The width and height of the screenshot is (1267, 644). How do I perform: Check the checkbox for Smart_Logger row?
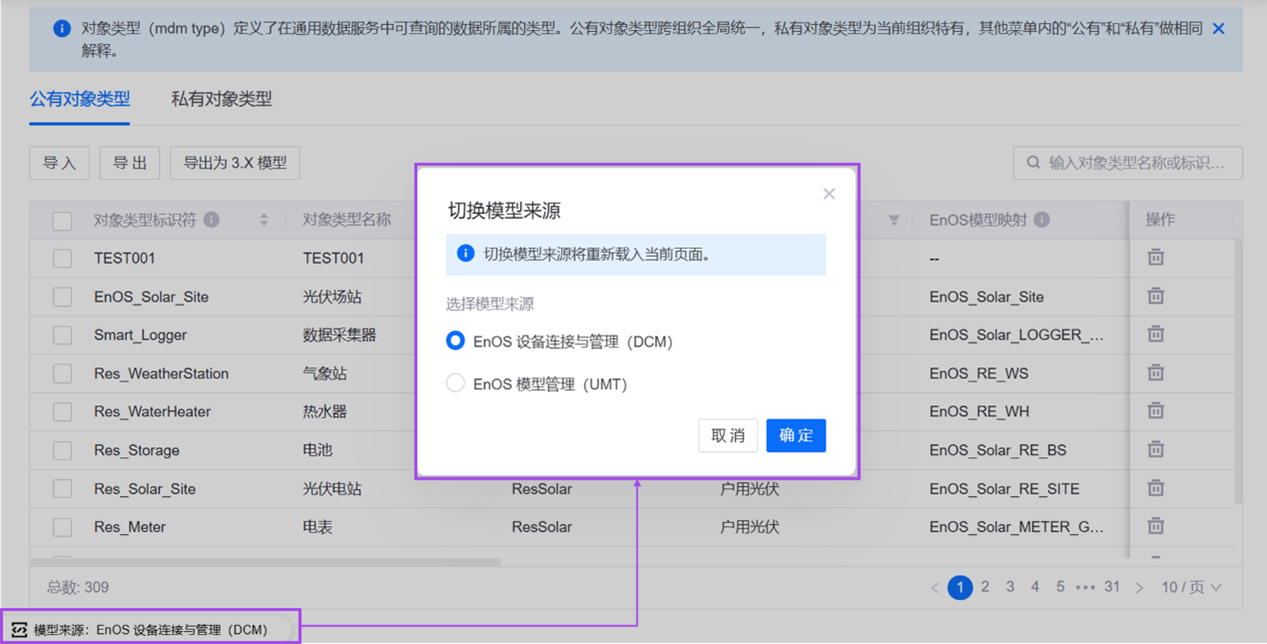pyautogui.click(x=62, y=335)
